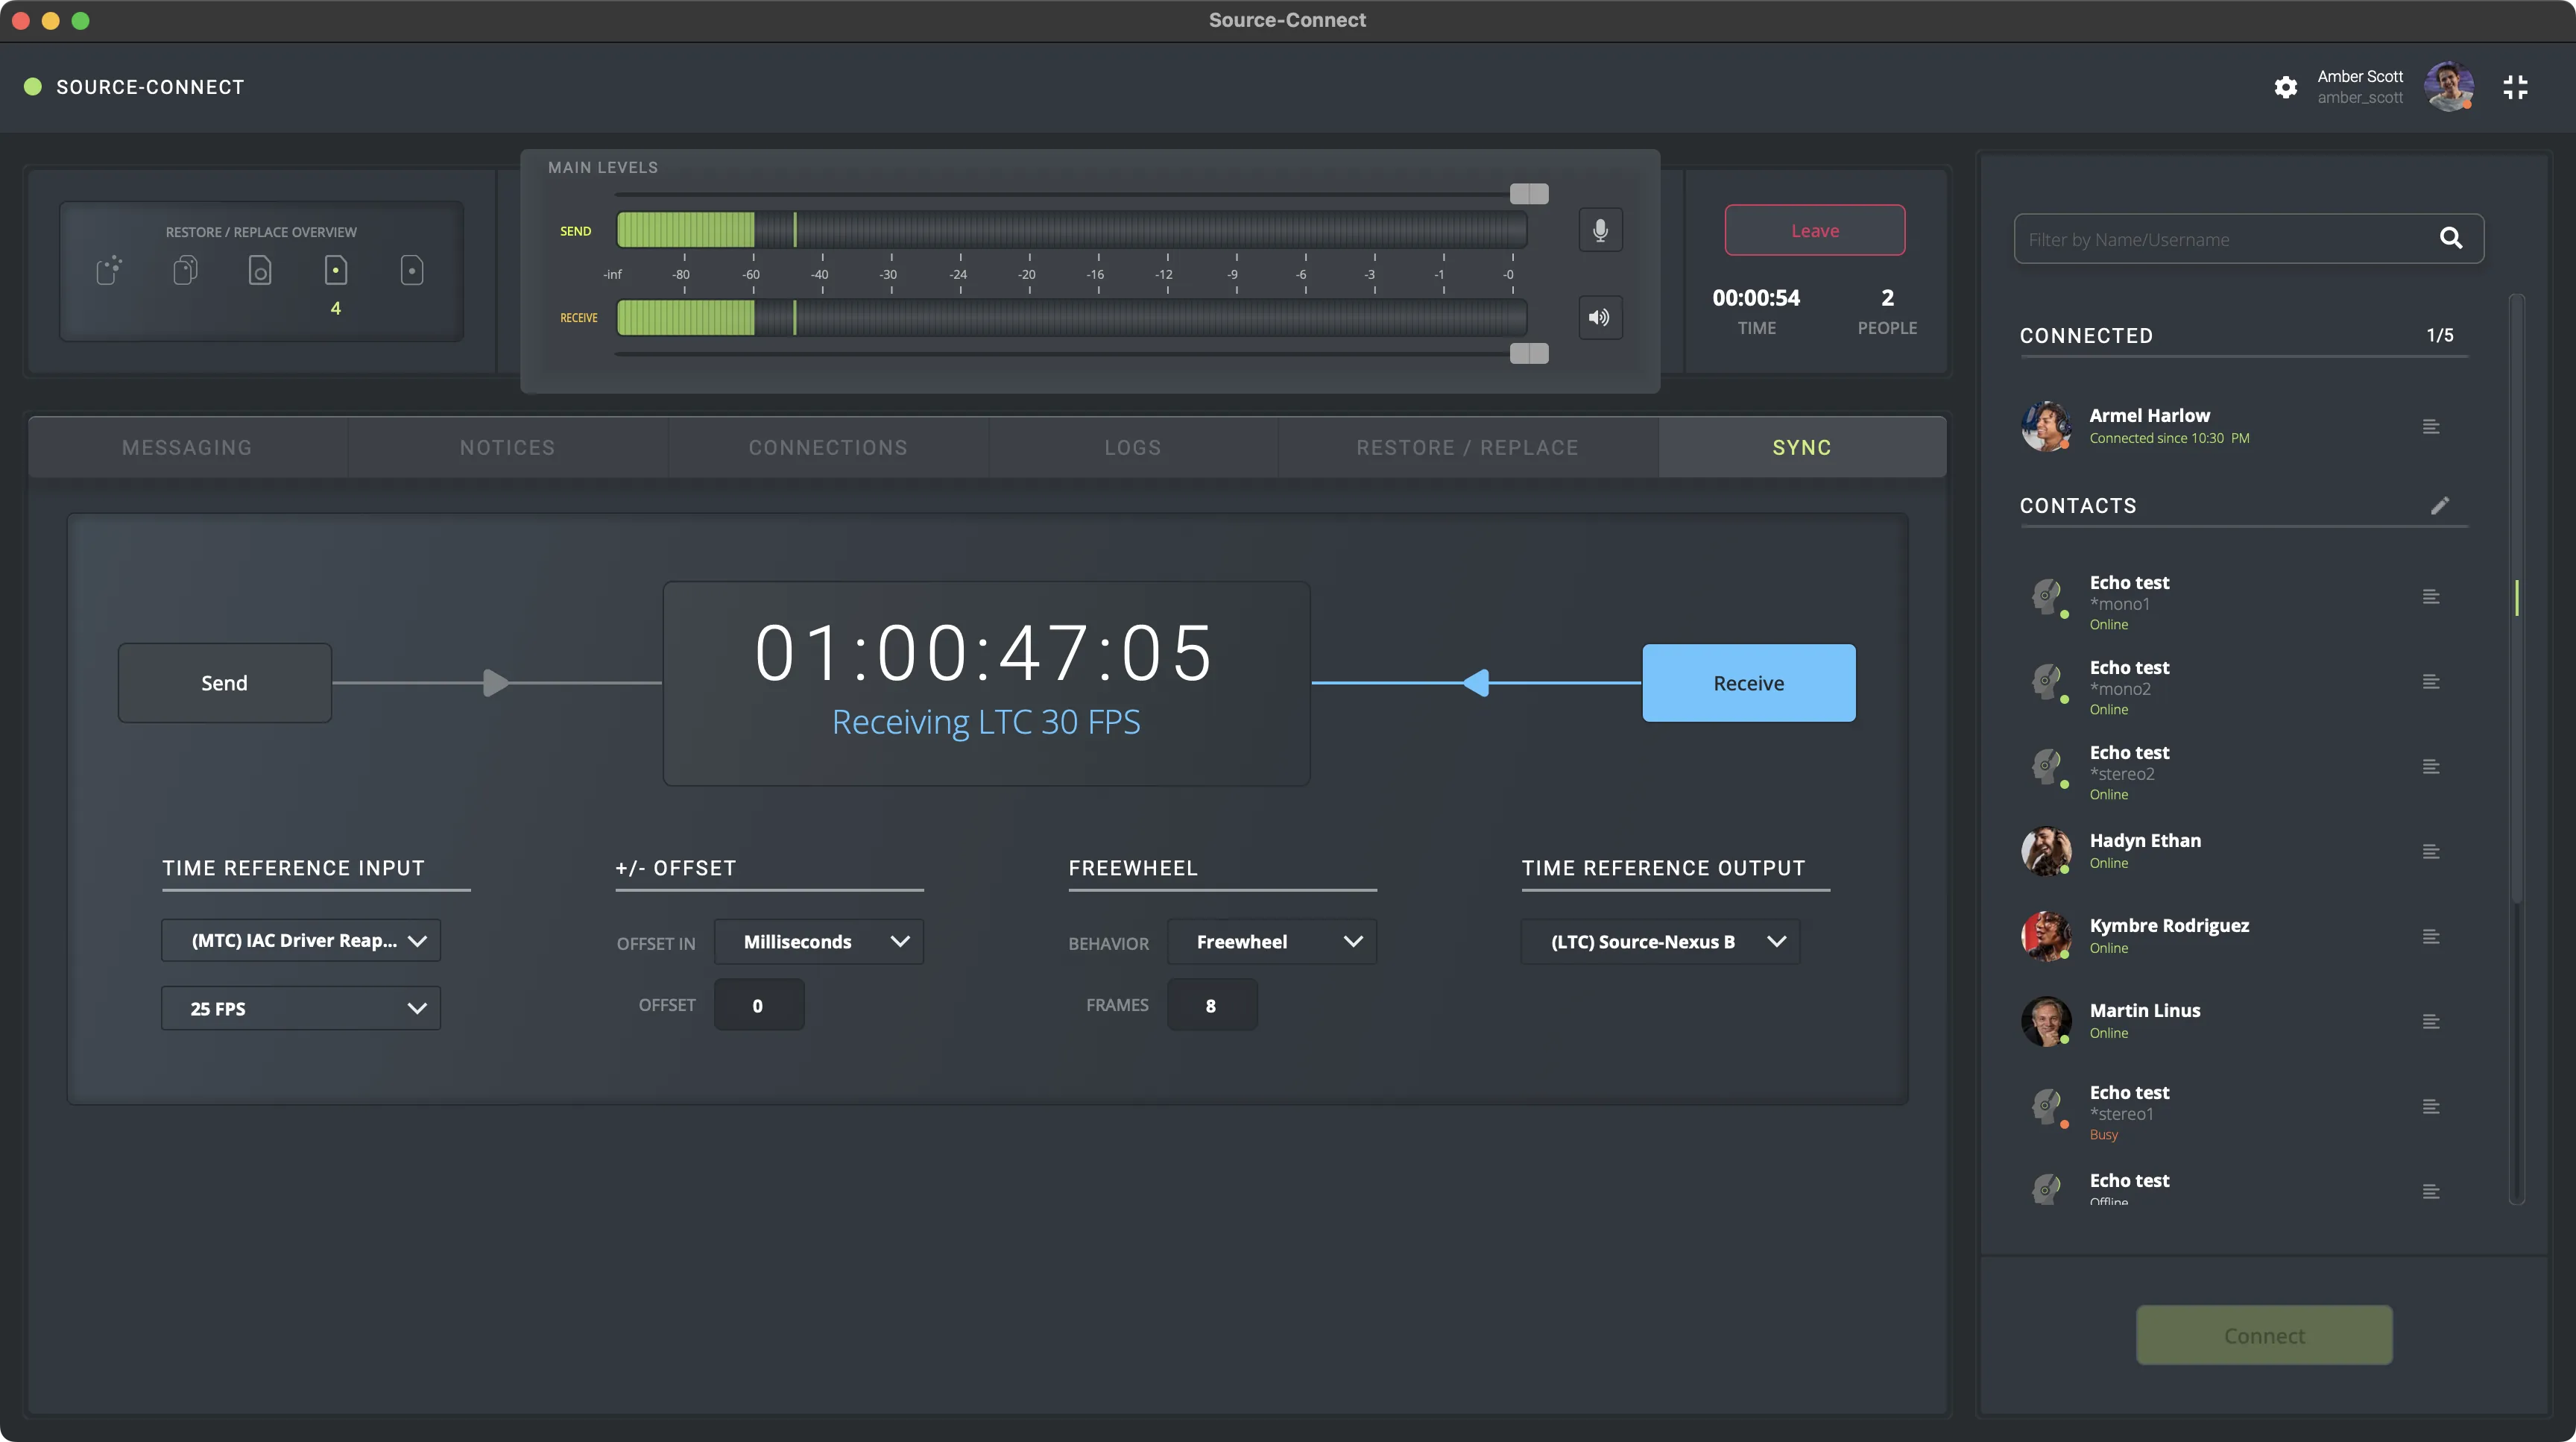This screenshot has width=2576, height=1442.
Task: Open menu for Echo test mono1
Action: 2431,597
